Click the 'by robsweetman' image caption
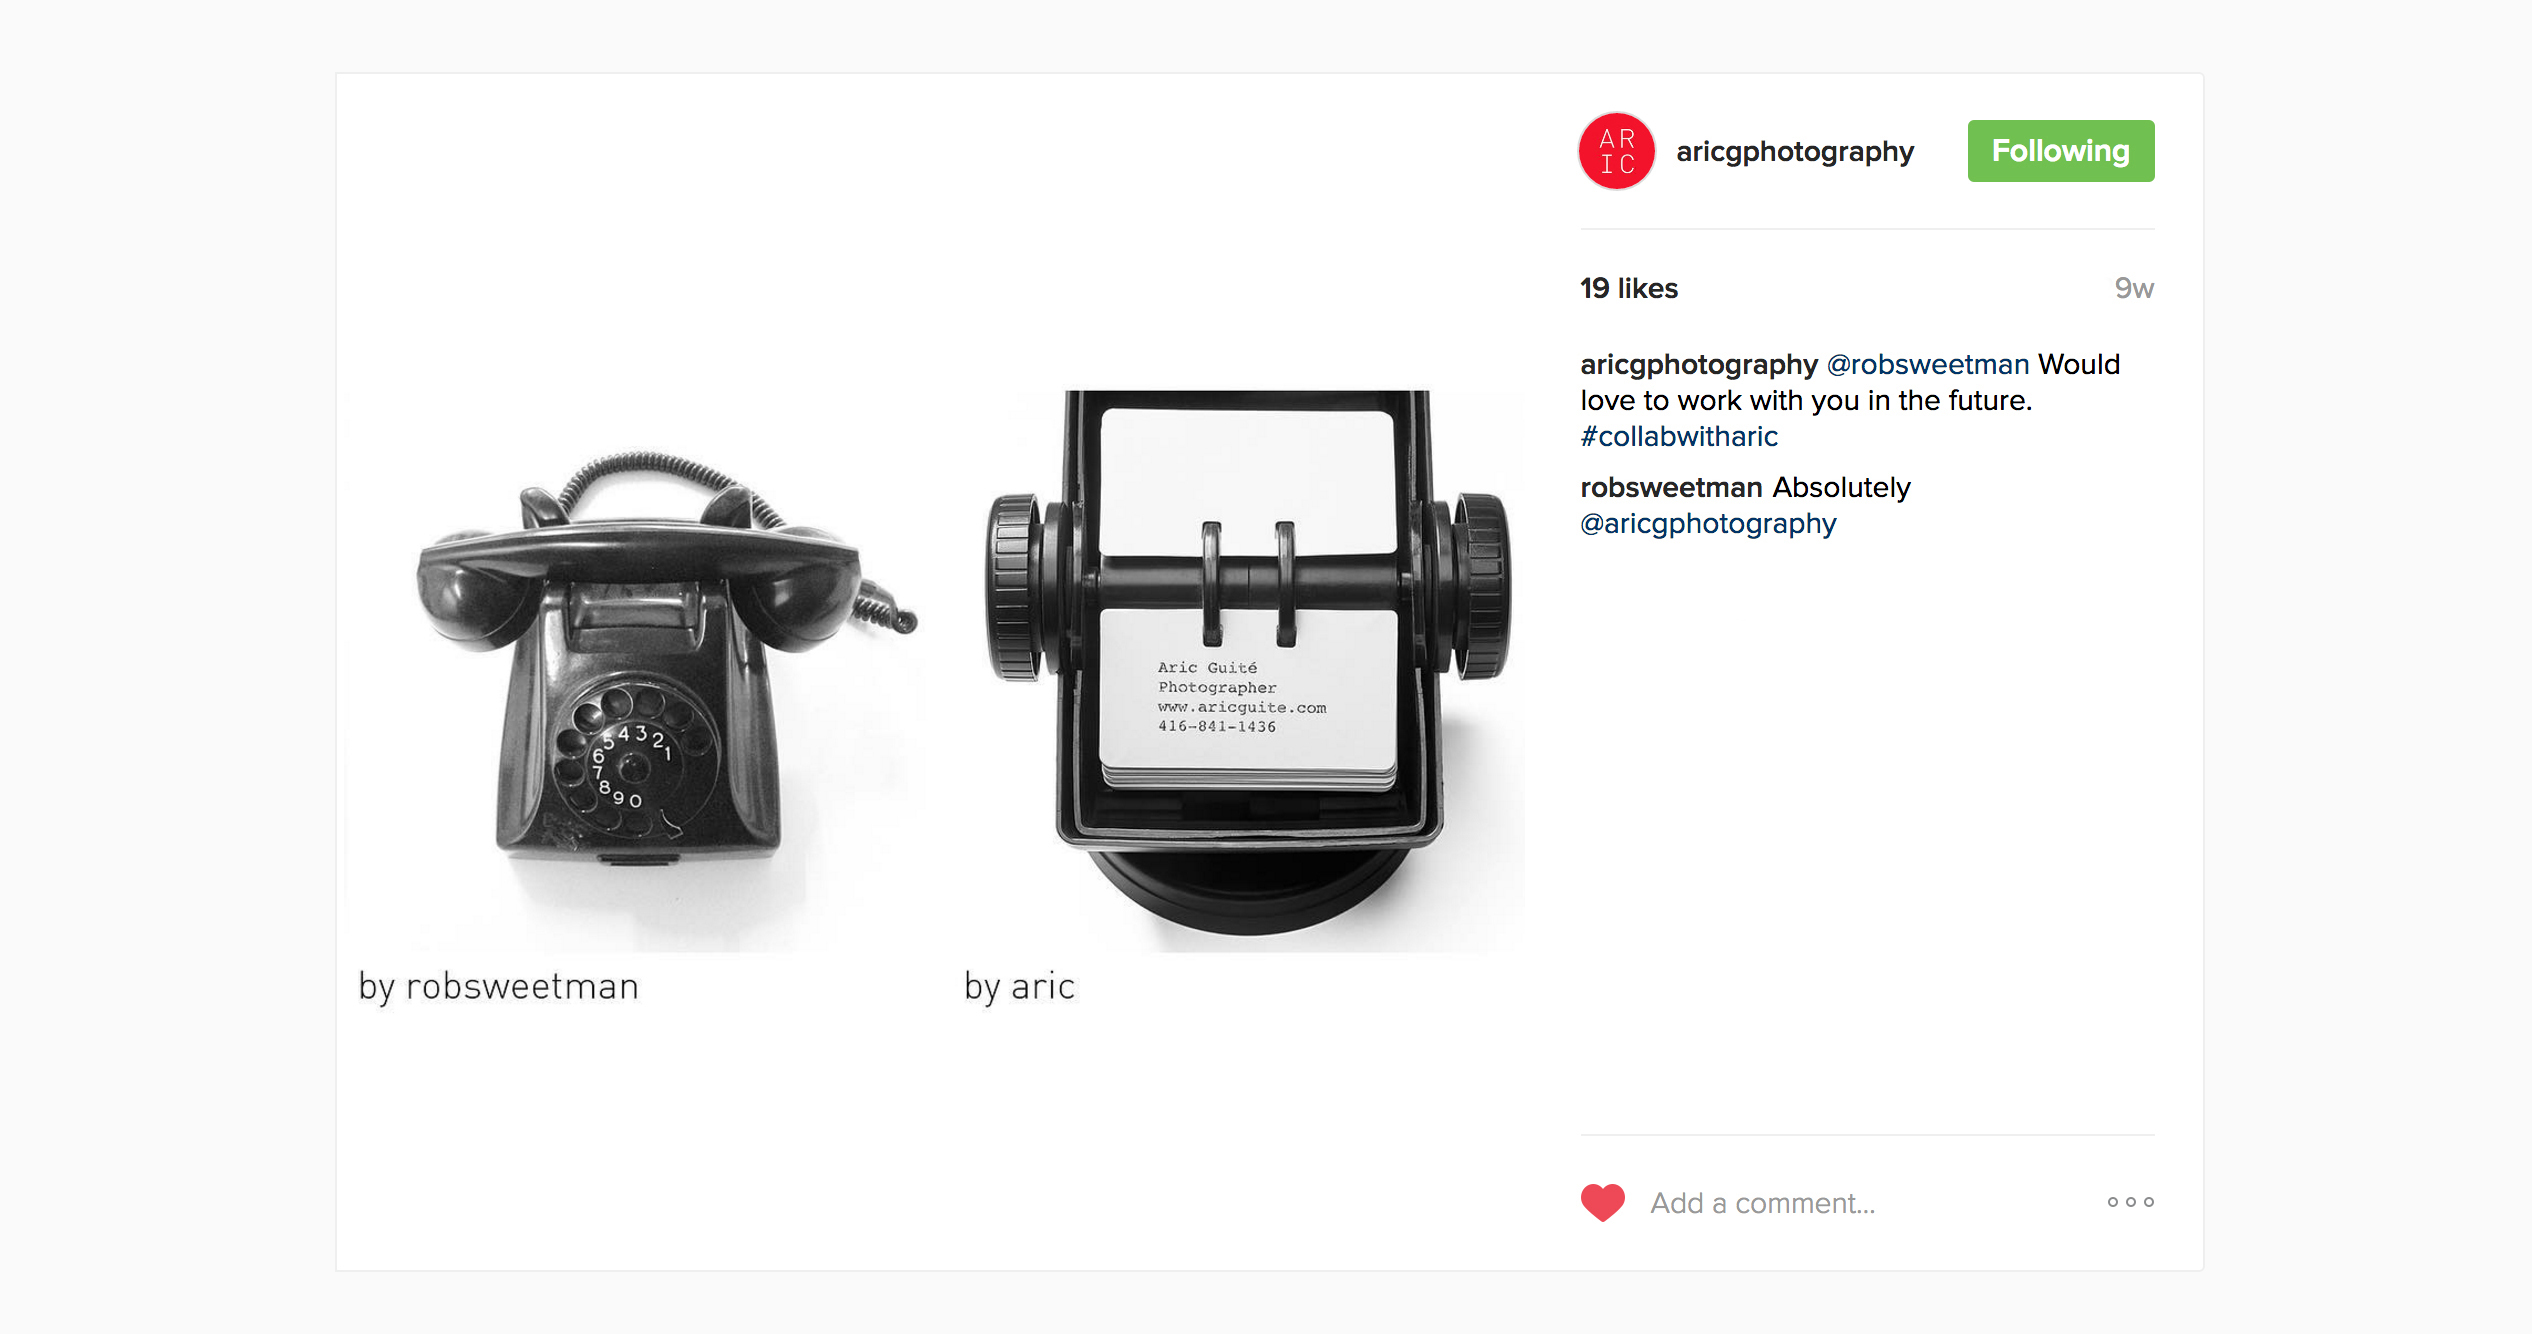This screenshot has width=2532, height=1334. pyautogui.click(x=498, y=987)
